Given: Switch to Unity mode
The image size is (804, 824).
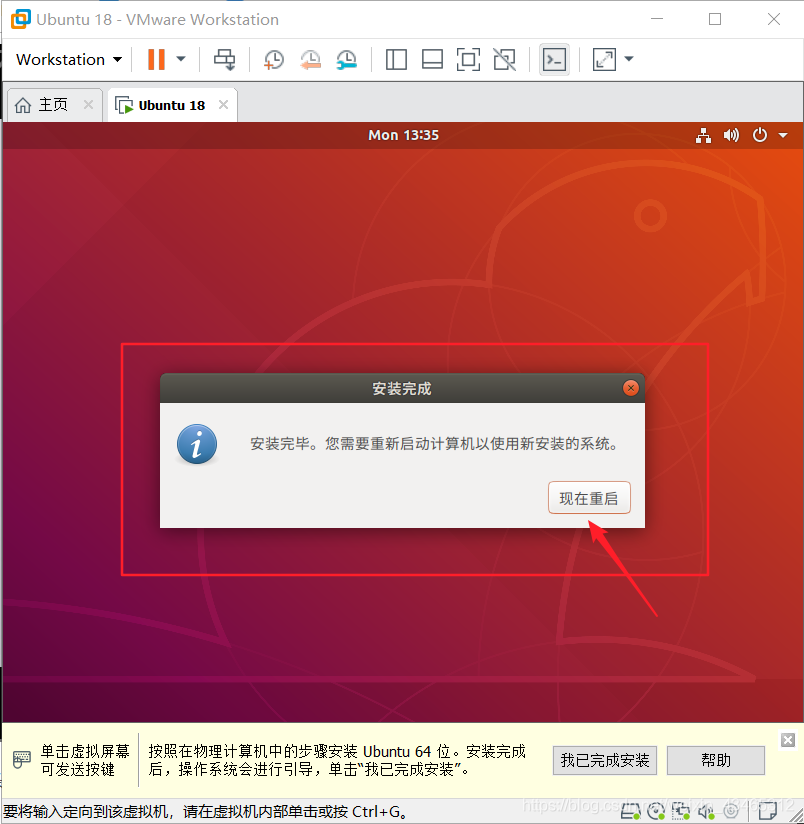Looking at the screenshot, I should coord(504,59).
